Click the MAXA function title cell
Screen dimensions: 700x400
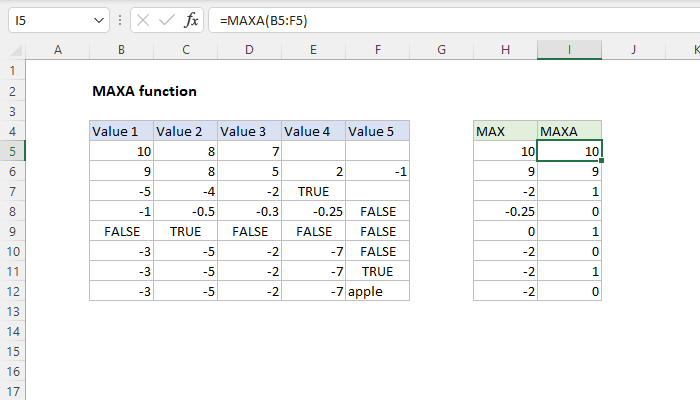coord(143,91)
